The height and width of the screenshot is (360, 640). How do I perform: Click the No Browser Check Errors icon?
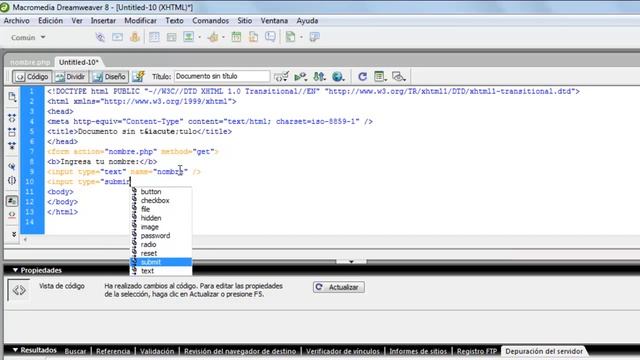coord(281,76)
